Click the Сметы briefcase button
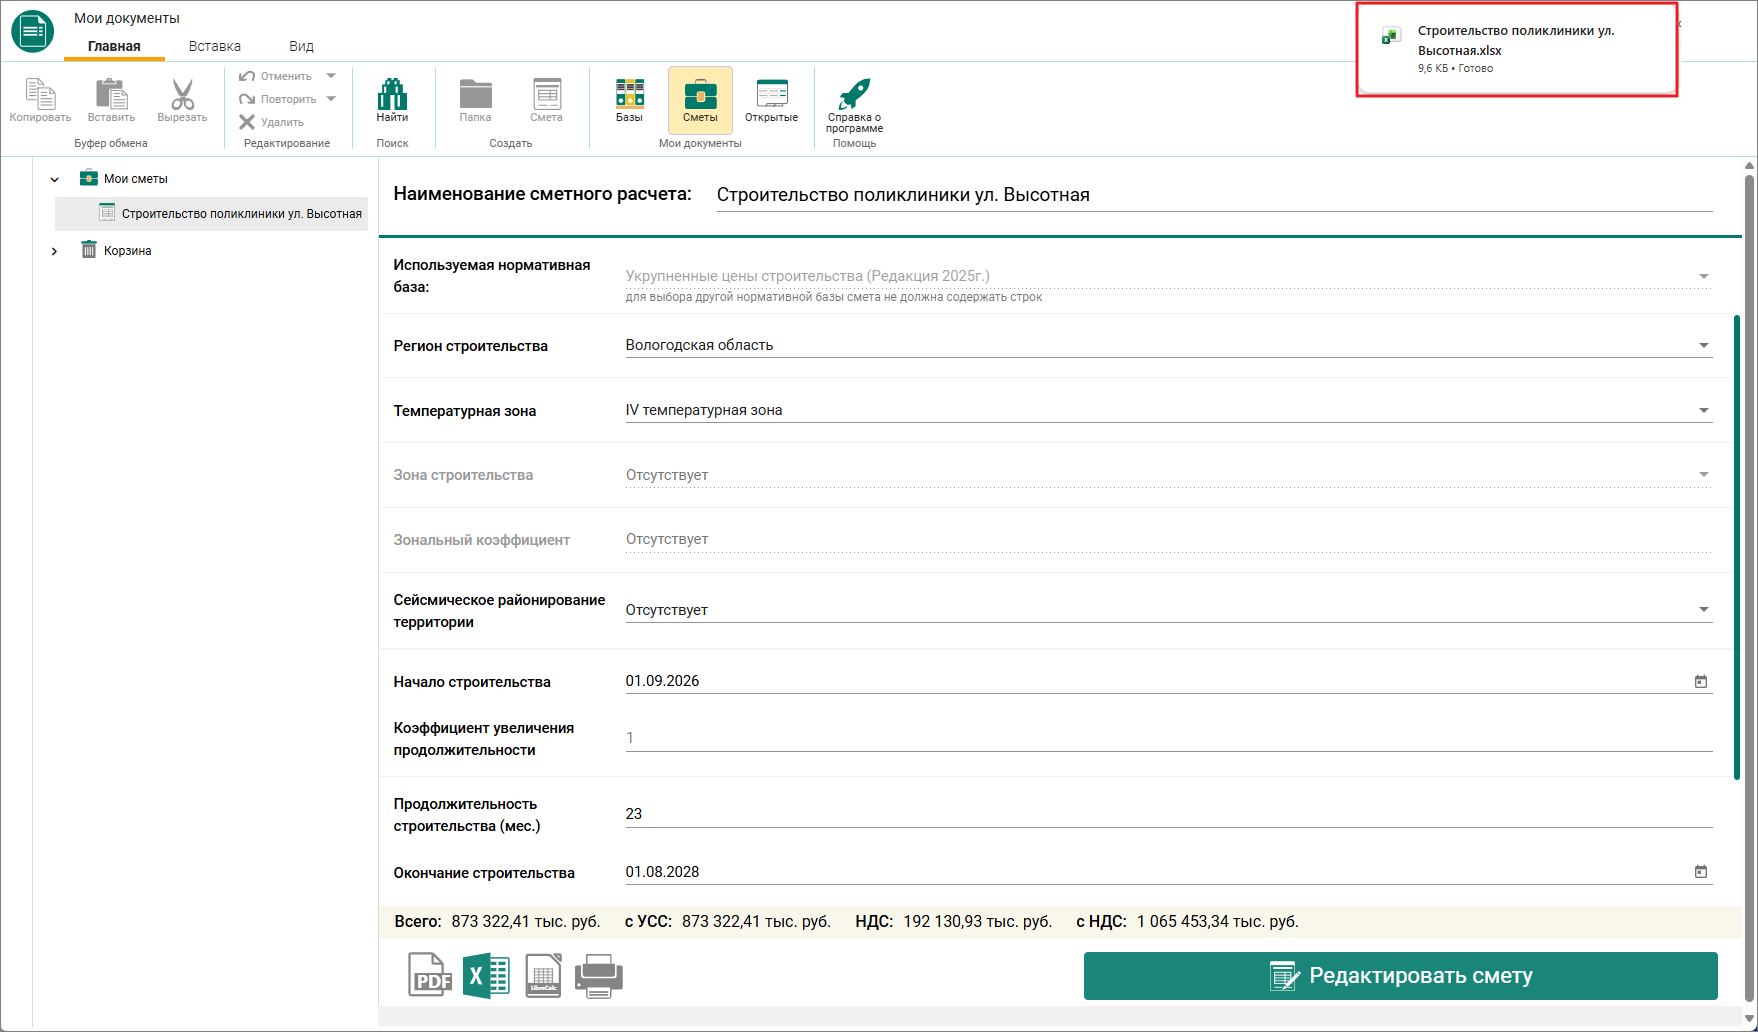This screenshot has width=1758, height=1032. (700, 100)
